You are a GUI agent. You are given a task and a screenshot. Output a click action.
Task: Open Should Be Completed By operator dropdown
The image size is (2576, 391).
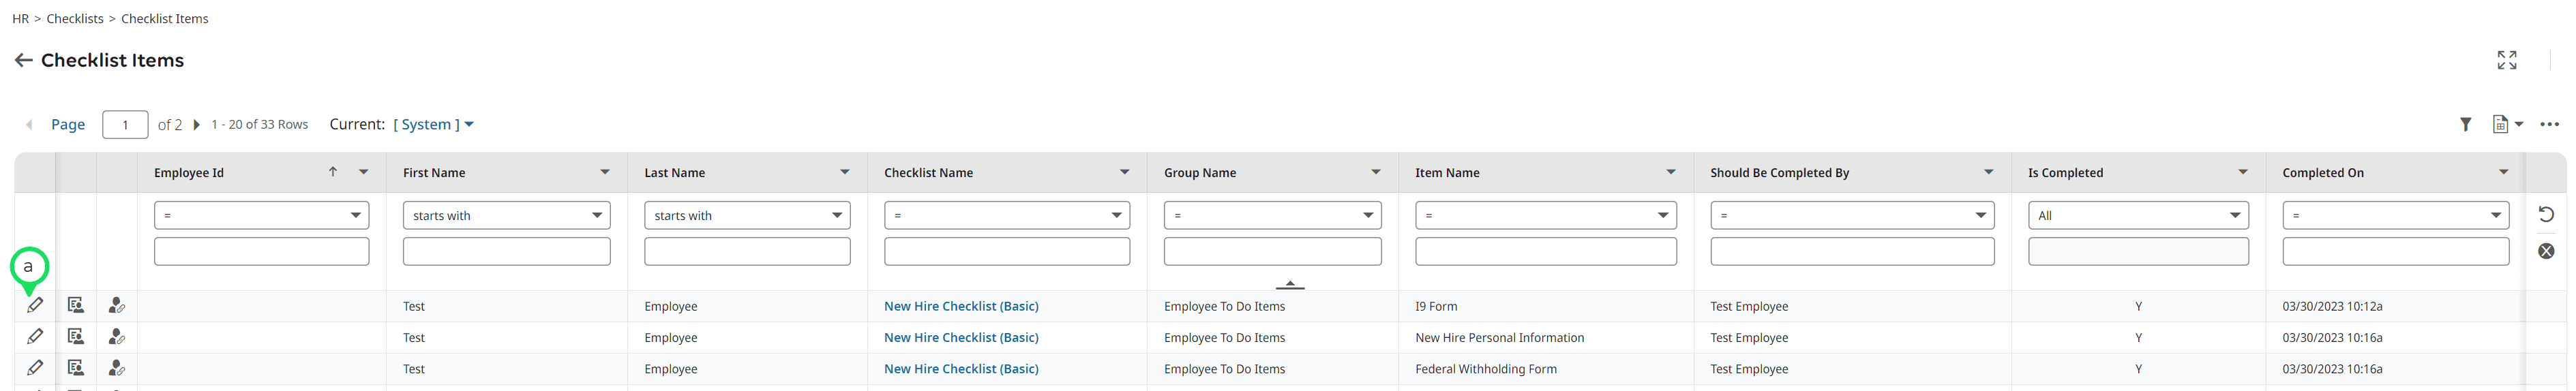(1852, 215)
